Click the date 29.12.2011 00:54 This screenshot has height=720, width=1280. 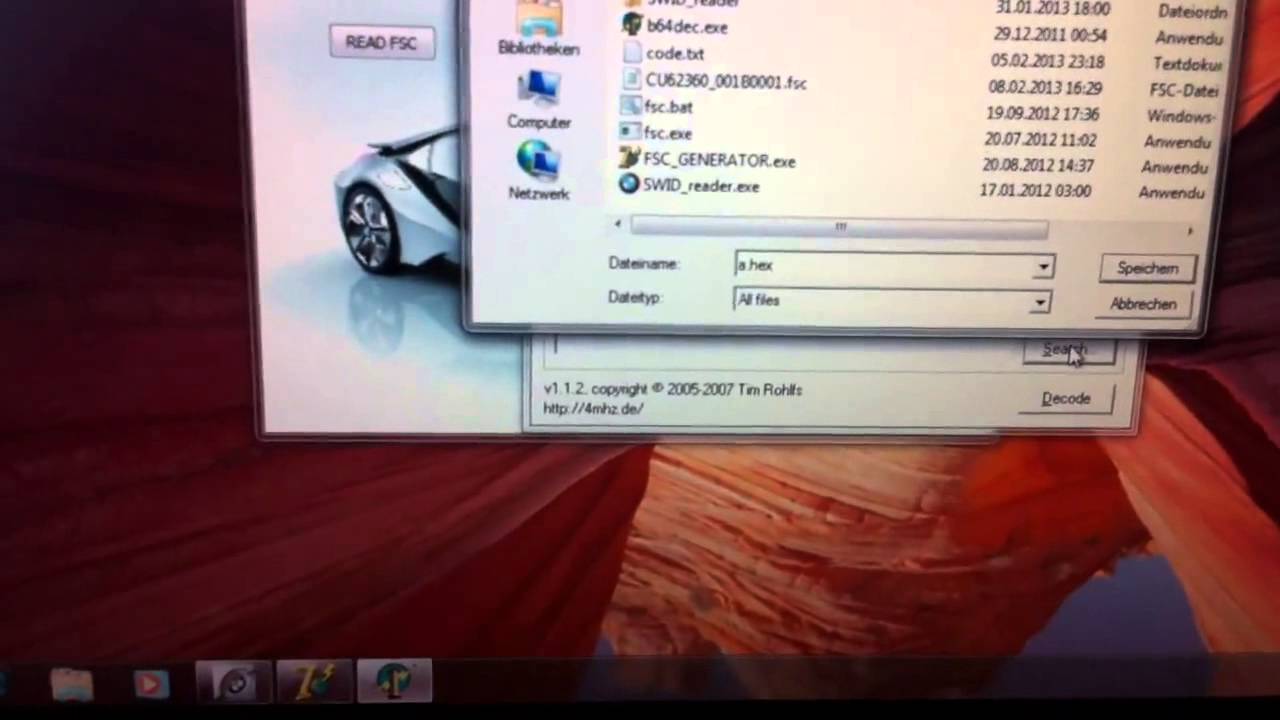tap(1050, 35)
